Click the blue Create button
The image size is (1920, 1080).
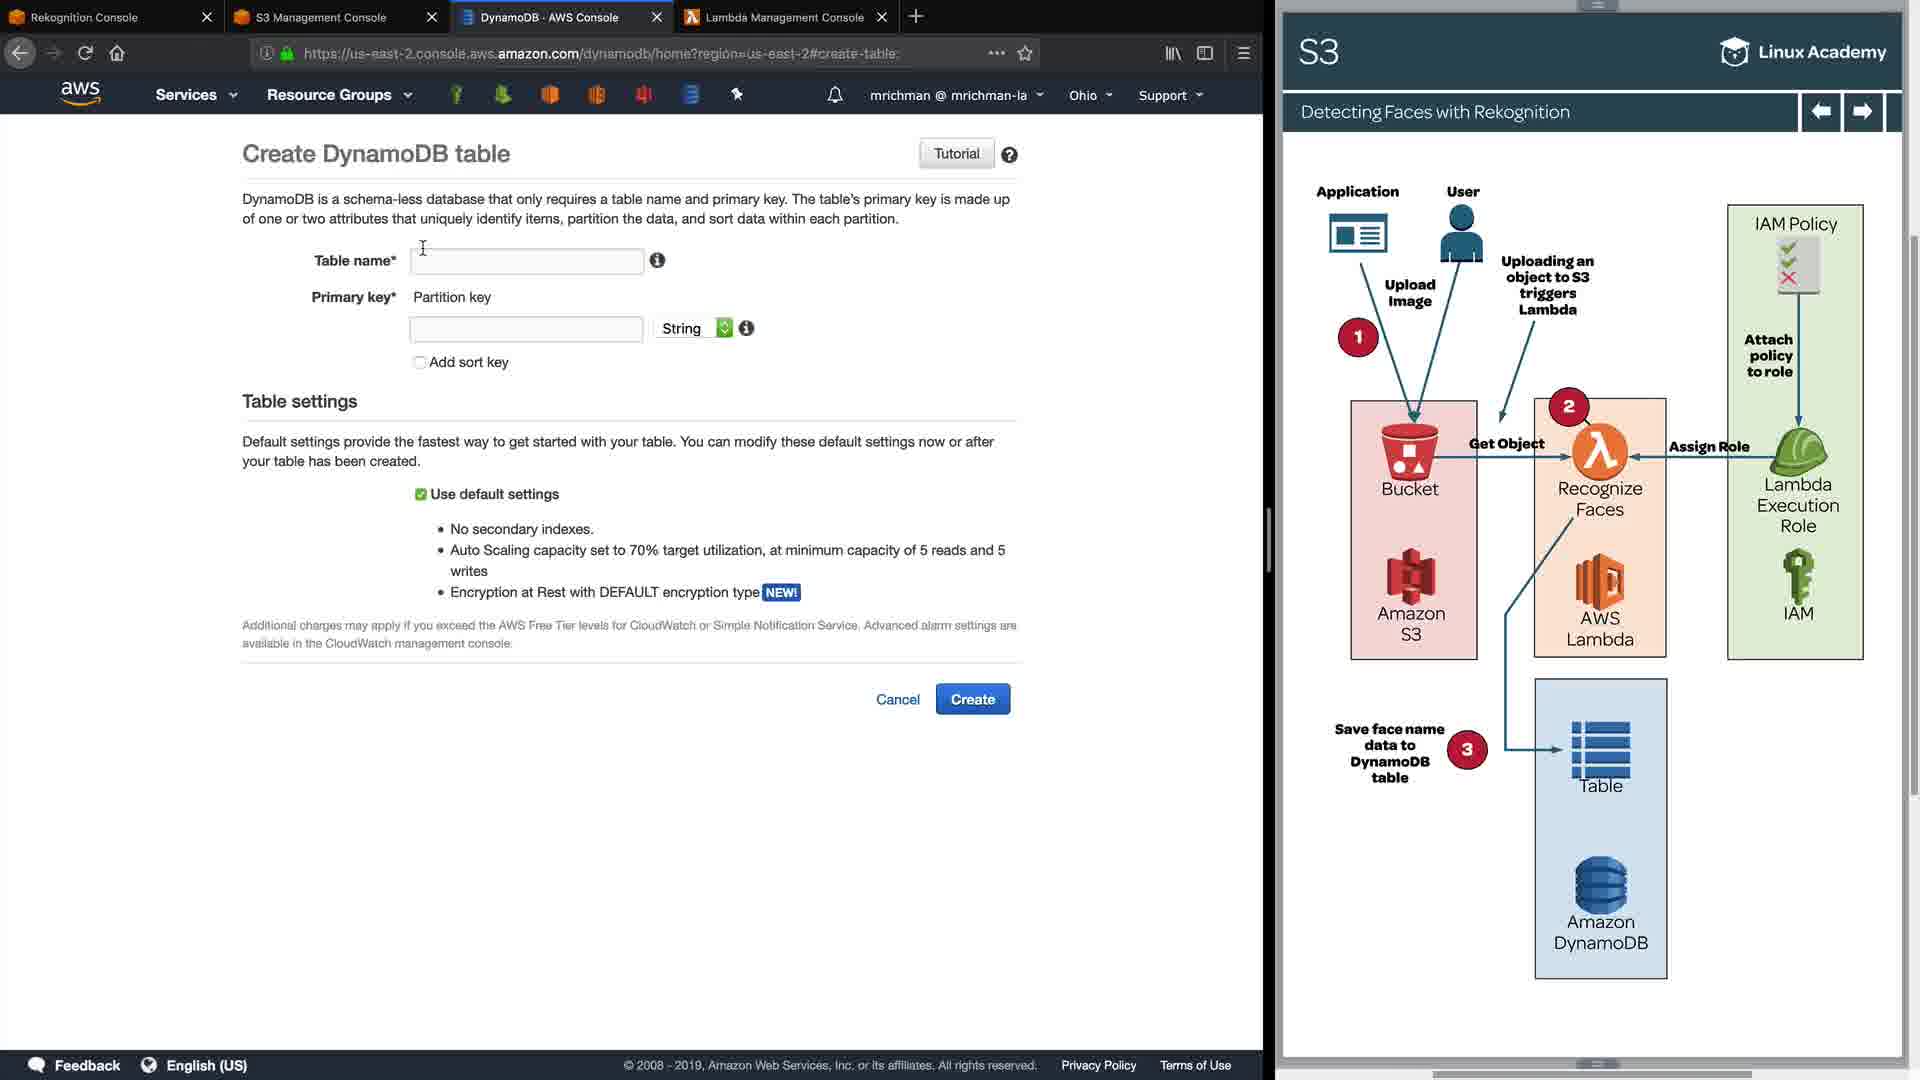coord(972,699)
